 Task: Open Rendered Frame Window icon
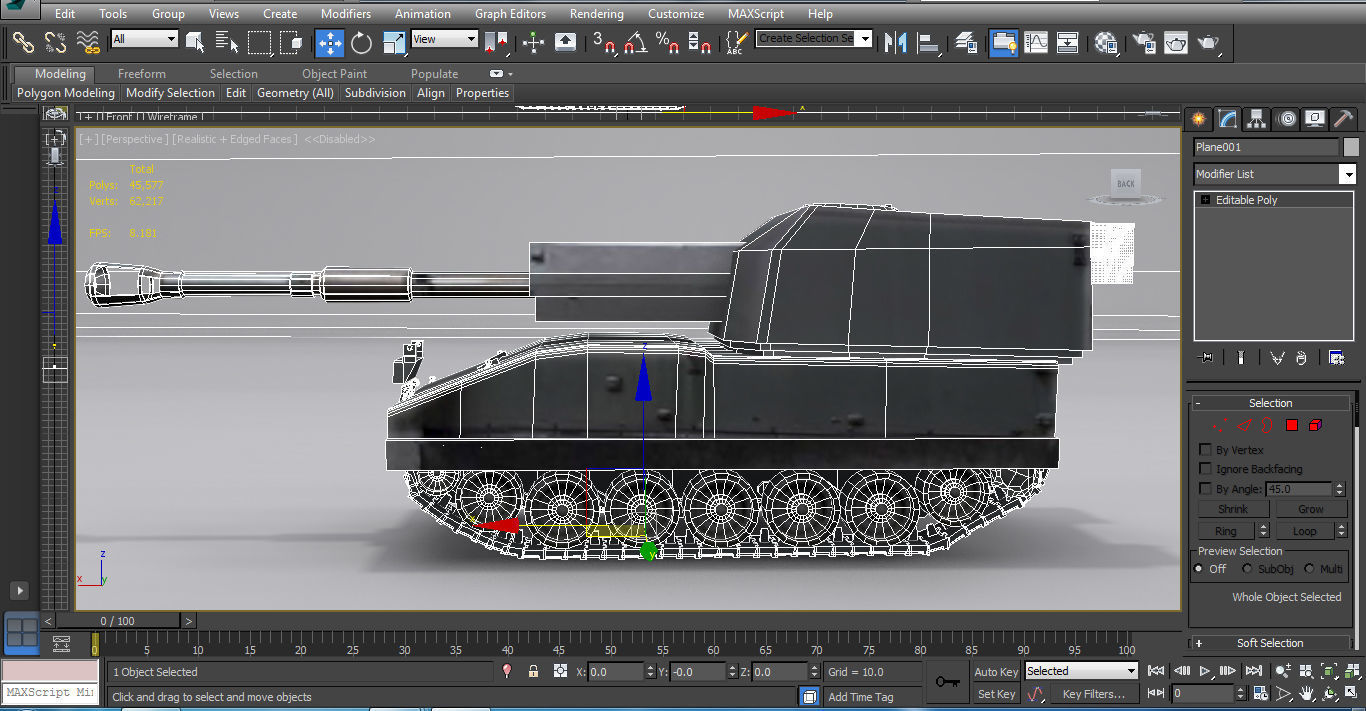[x=1176, y=42]
